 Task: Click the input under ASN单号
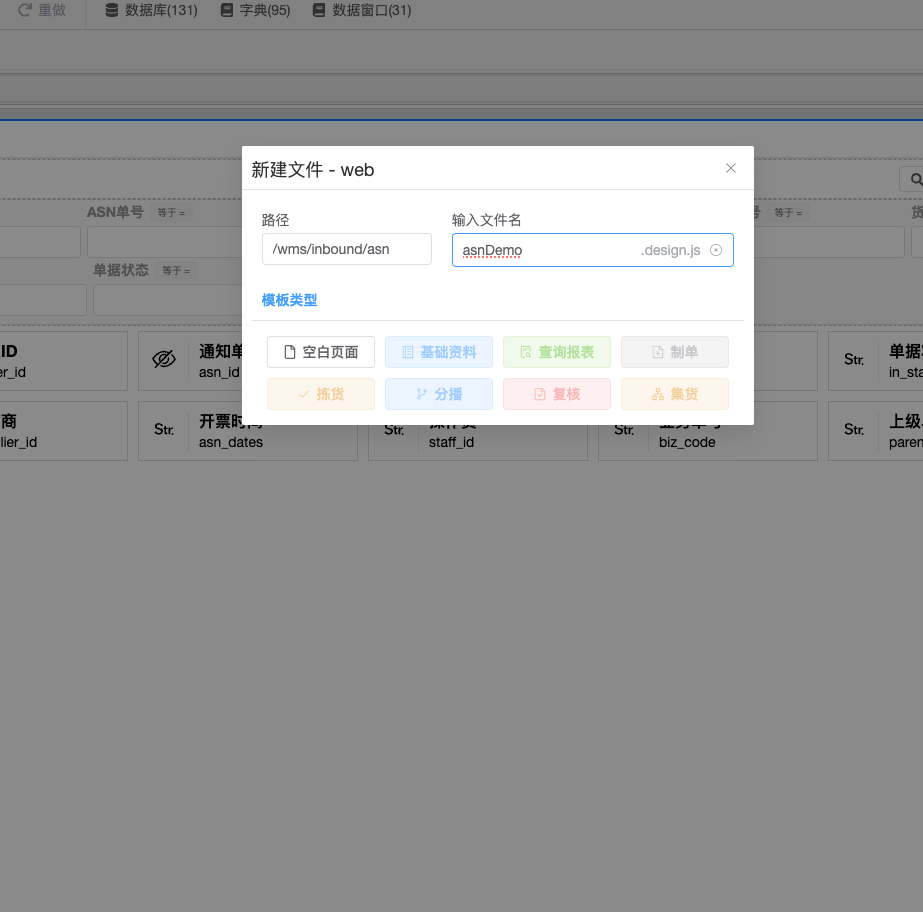tap(164, 242)
